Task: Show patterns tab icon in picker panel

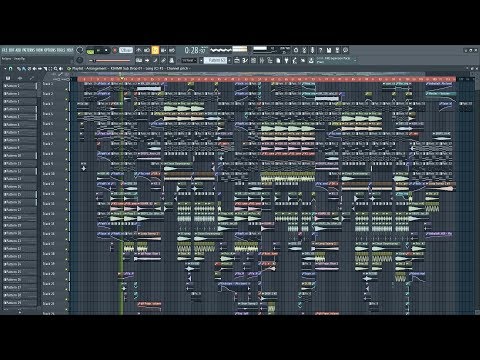Action: [8, 78]
